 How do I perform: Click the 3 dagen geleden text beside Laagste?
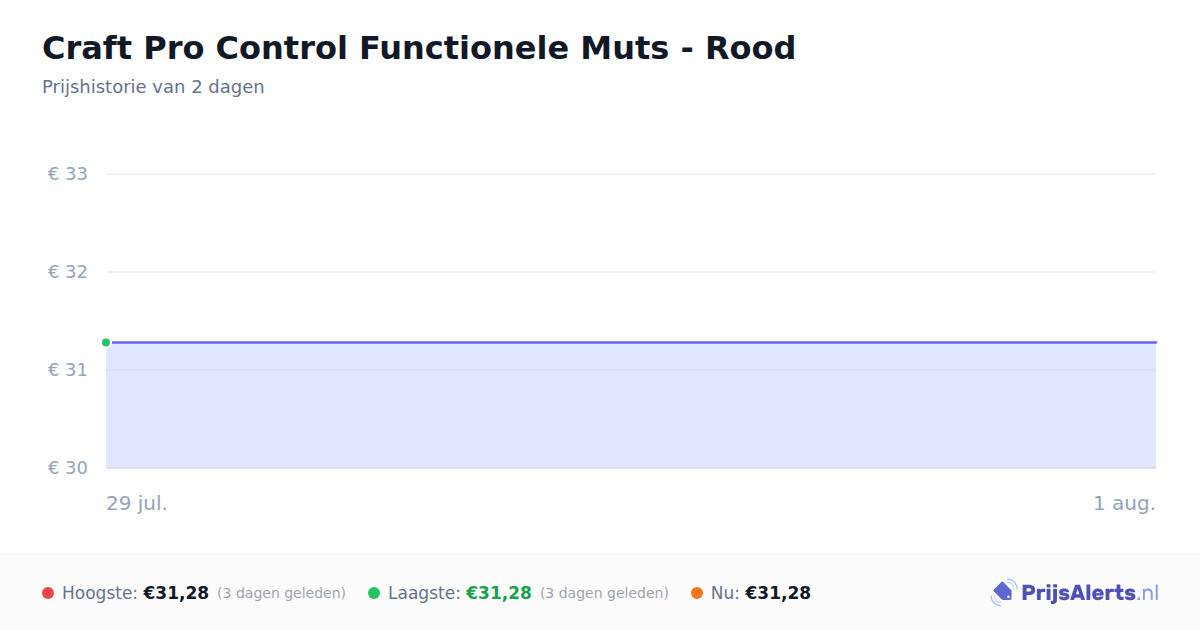604,593
